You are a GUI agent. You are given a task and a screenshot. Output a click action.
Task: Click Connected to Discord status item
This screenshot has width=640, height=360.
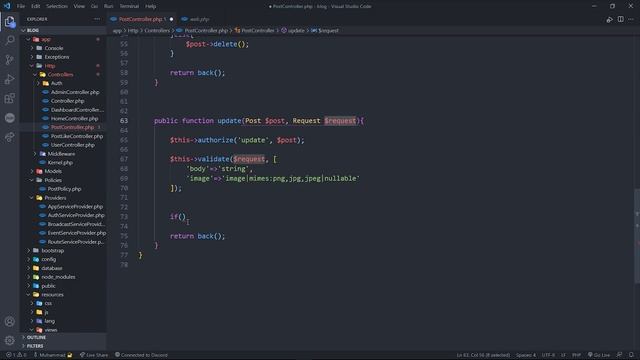click(x=141, y=355)
